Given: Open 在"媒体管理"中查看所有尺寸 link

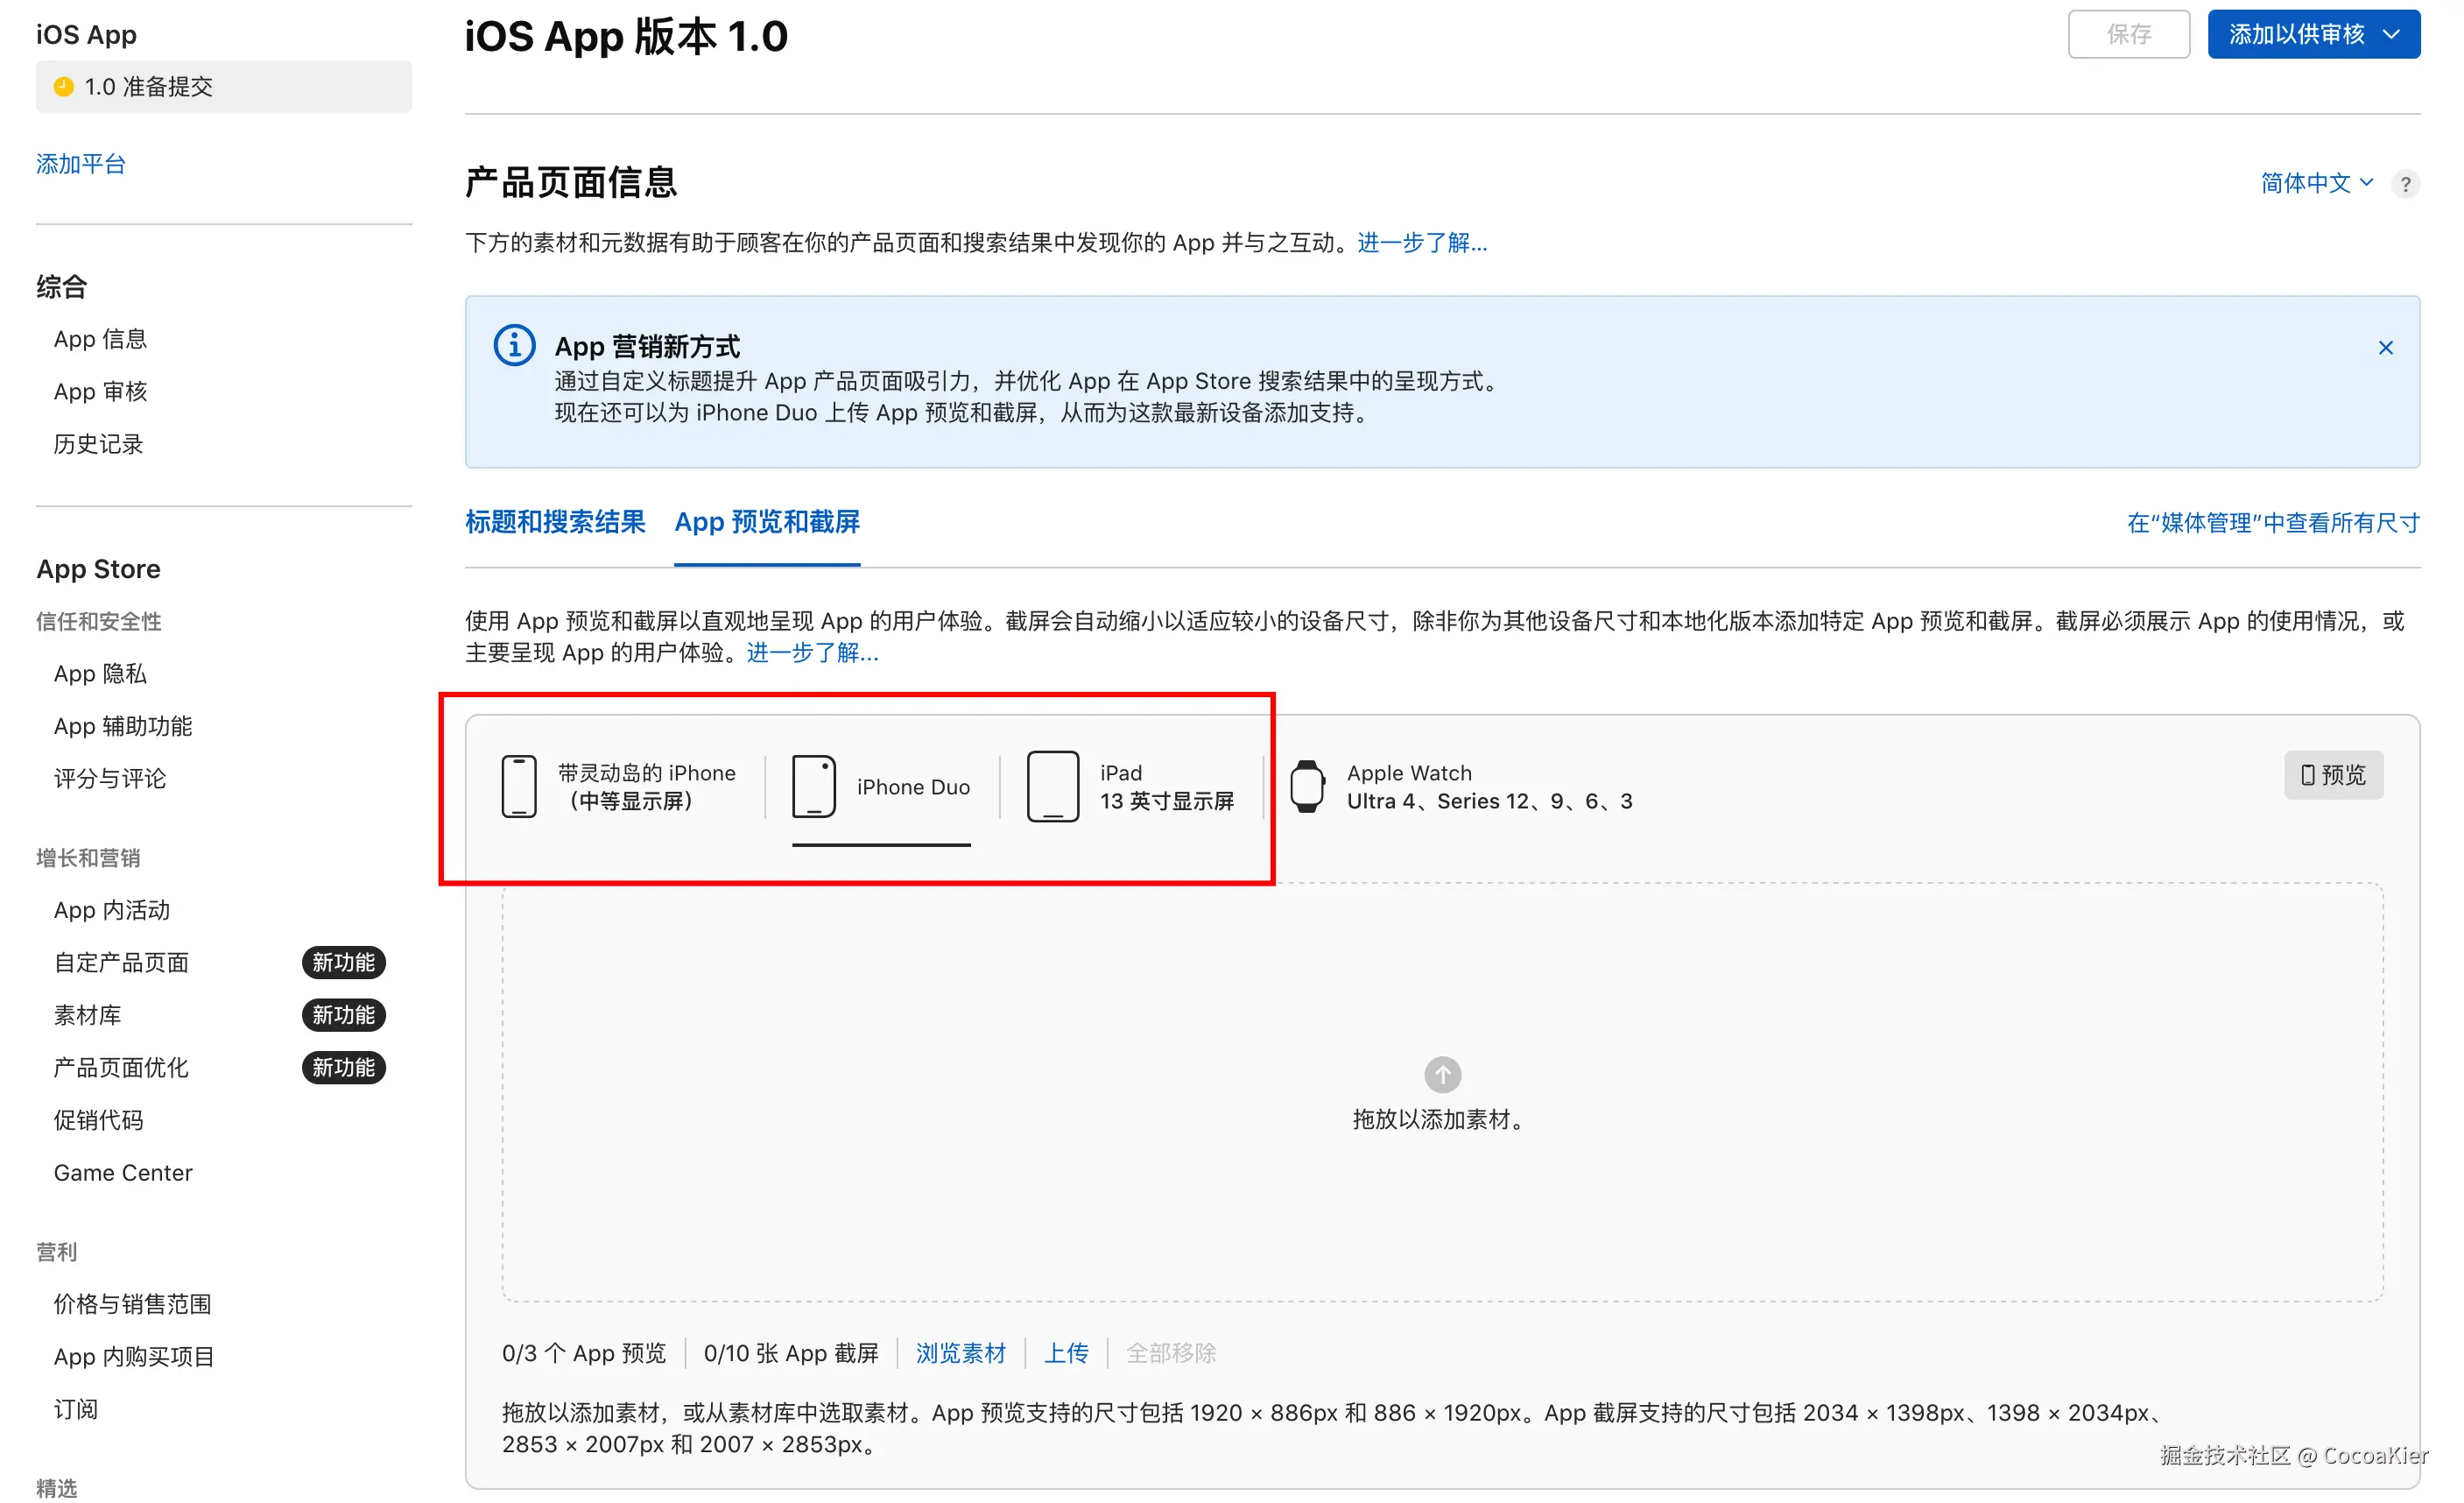Looking at the screenshot, I should tap(2272, 523).
